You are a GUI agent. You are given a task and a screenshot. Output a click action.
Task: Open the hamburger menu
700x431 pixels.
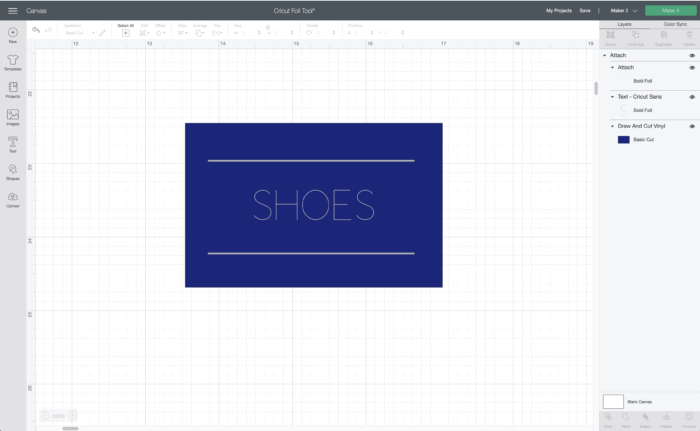pyautogui.click(x=12, y=10)
